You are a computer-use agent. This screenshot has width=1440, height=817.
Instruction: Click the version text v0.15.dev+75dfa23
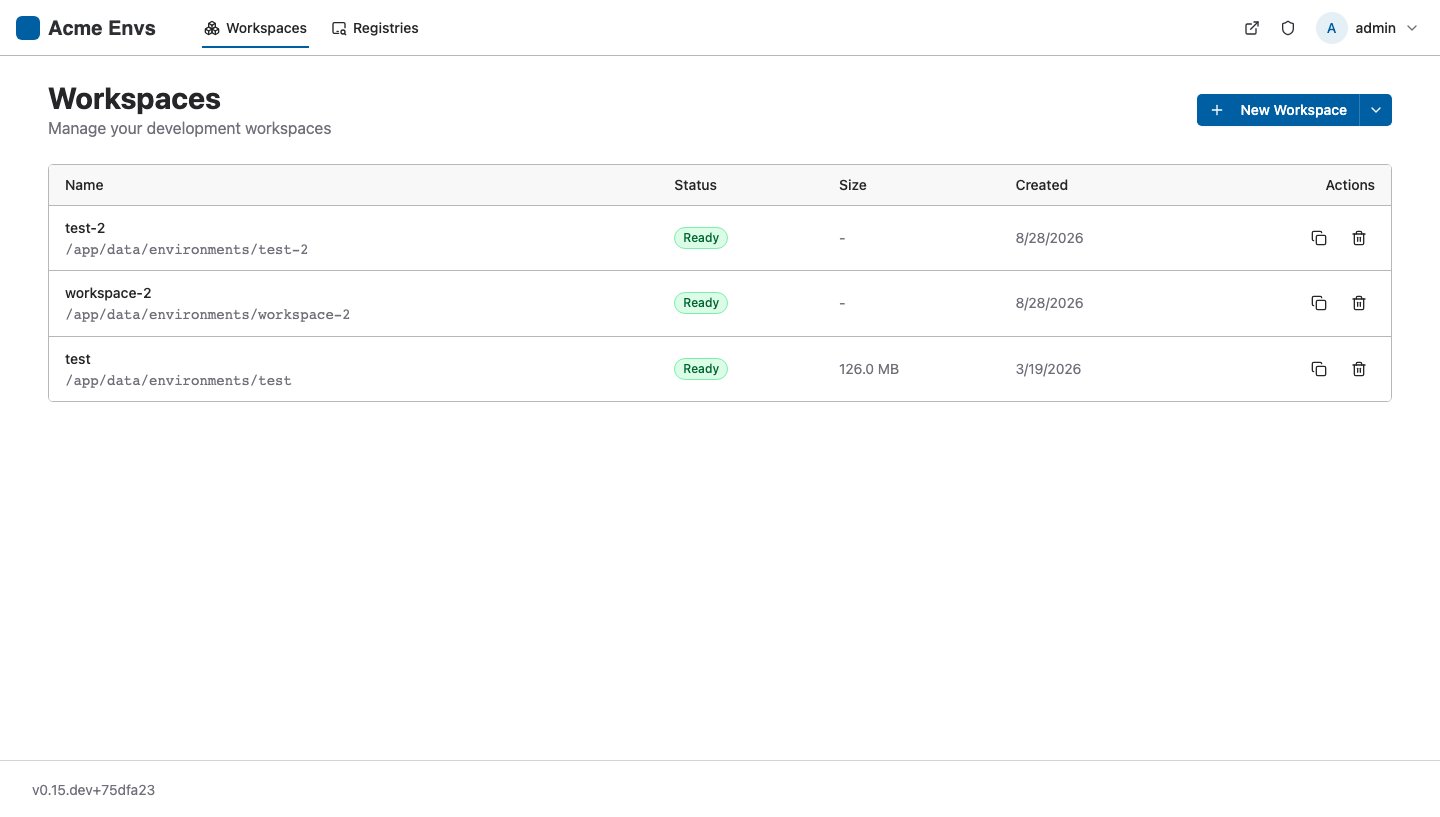point(93,790)
